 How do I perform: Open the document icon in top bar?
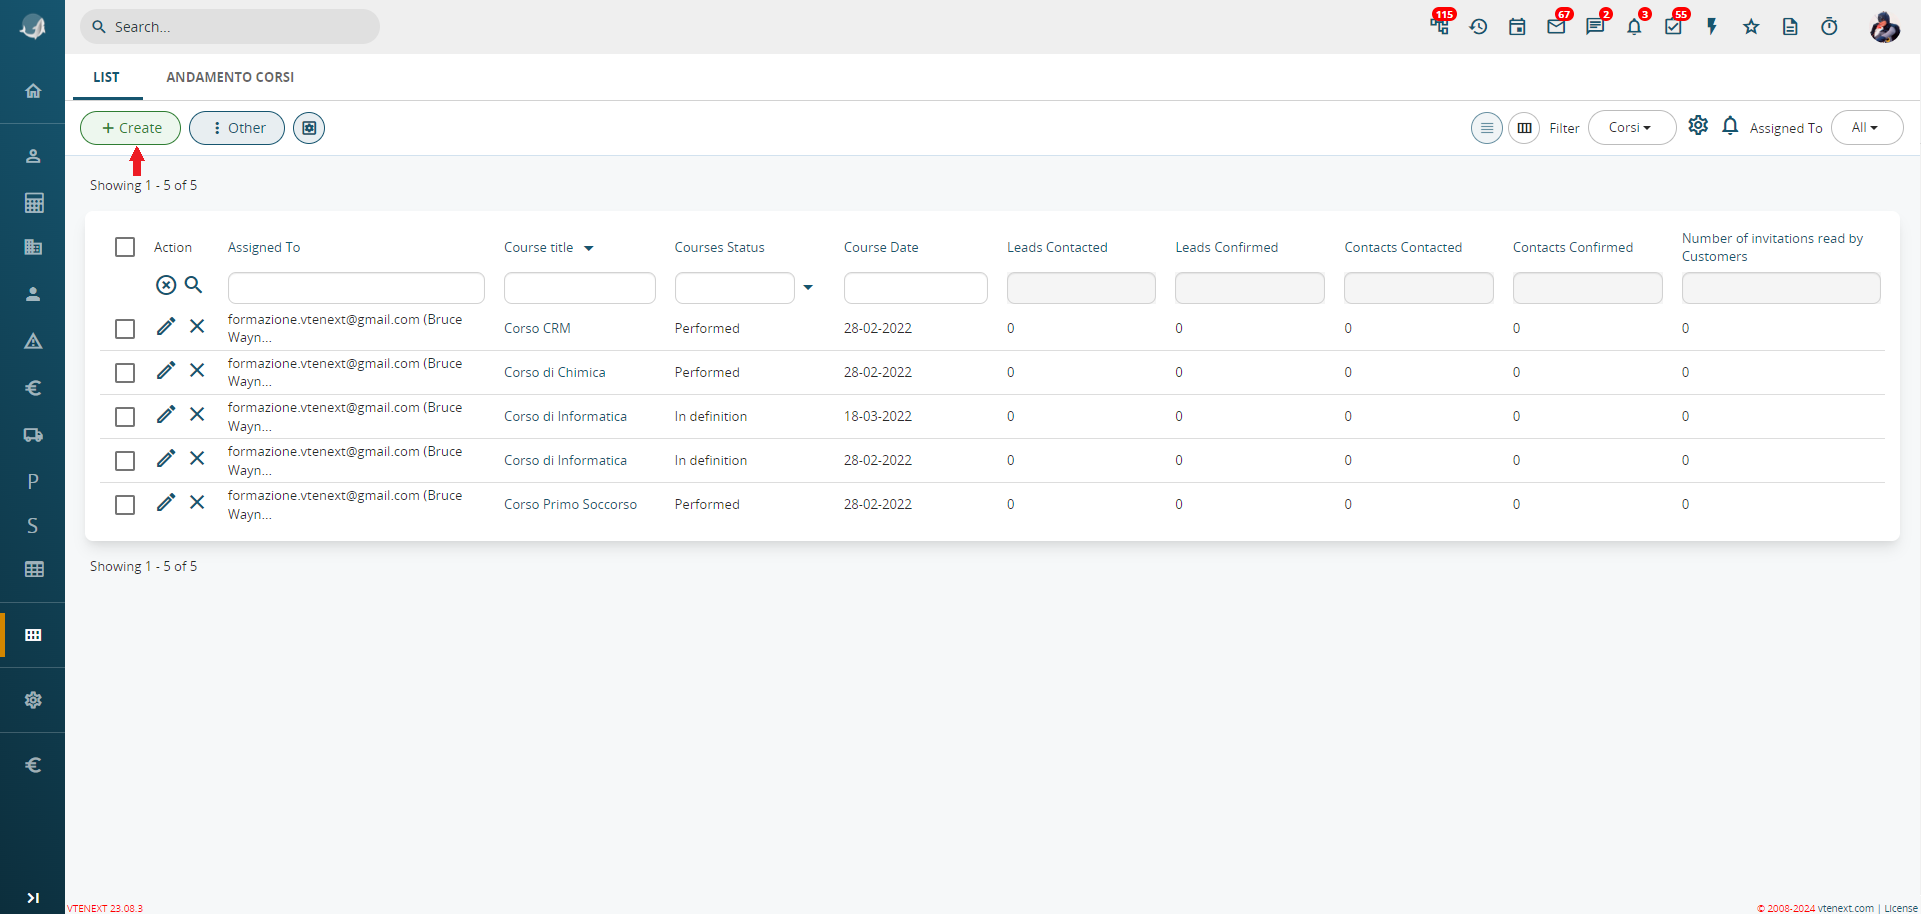[x=1790, y=27]
